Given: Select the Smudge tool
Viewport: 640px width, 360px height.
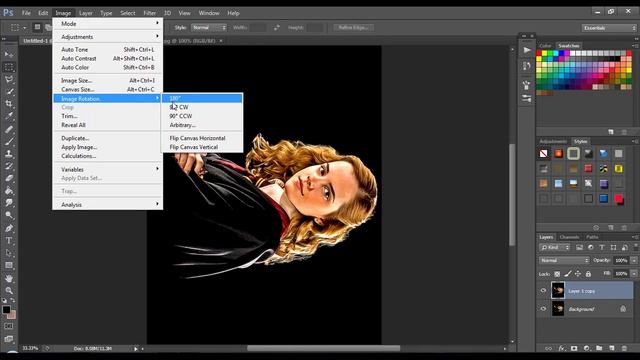Looking at the screenshot, I should pos(9,203).
